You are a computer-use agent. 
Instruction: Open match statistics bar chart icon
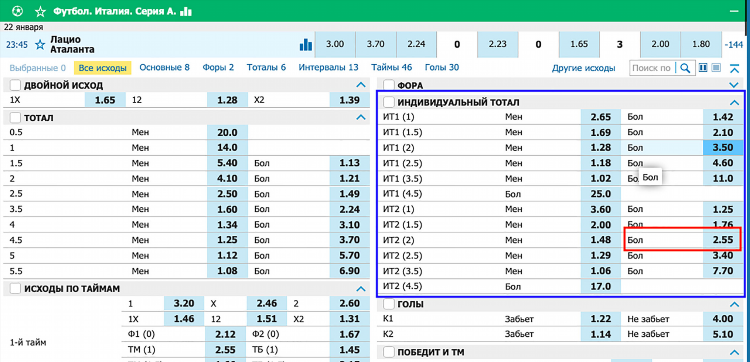[x=305, y=44]
